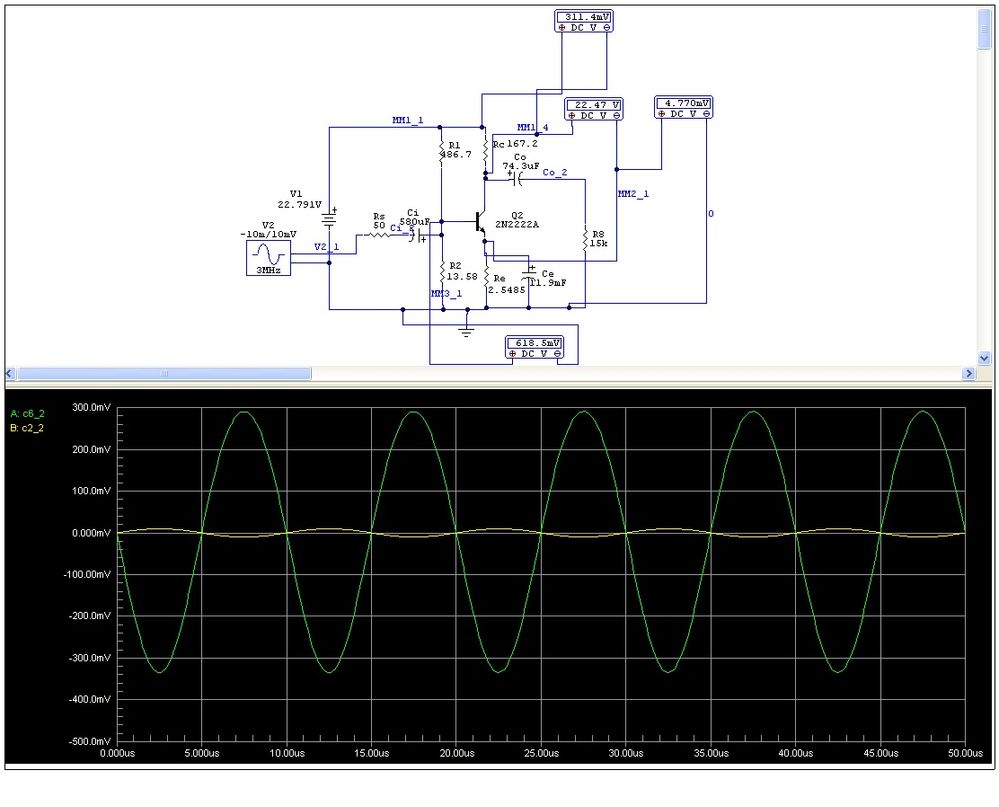Screen dimensions: 999x807
Task: Select the 22.47 V DC voltmeter
Action: pyautogui.click(x=594, y=110)
